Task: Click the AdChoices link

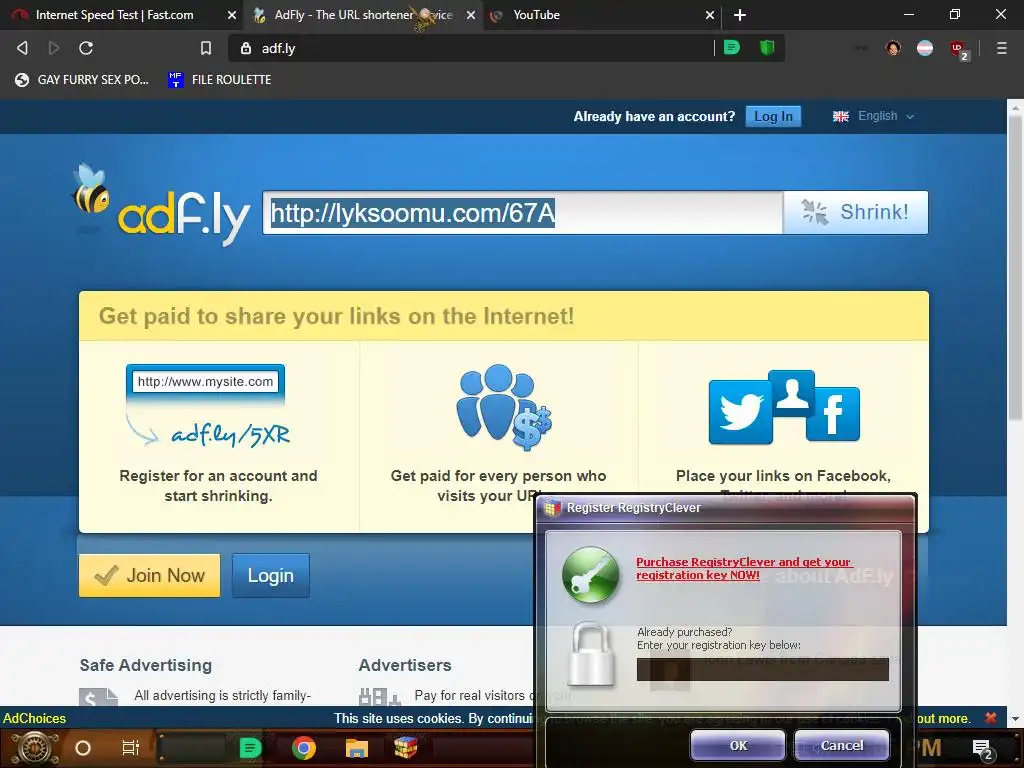Action: coord(35,718)
